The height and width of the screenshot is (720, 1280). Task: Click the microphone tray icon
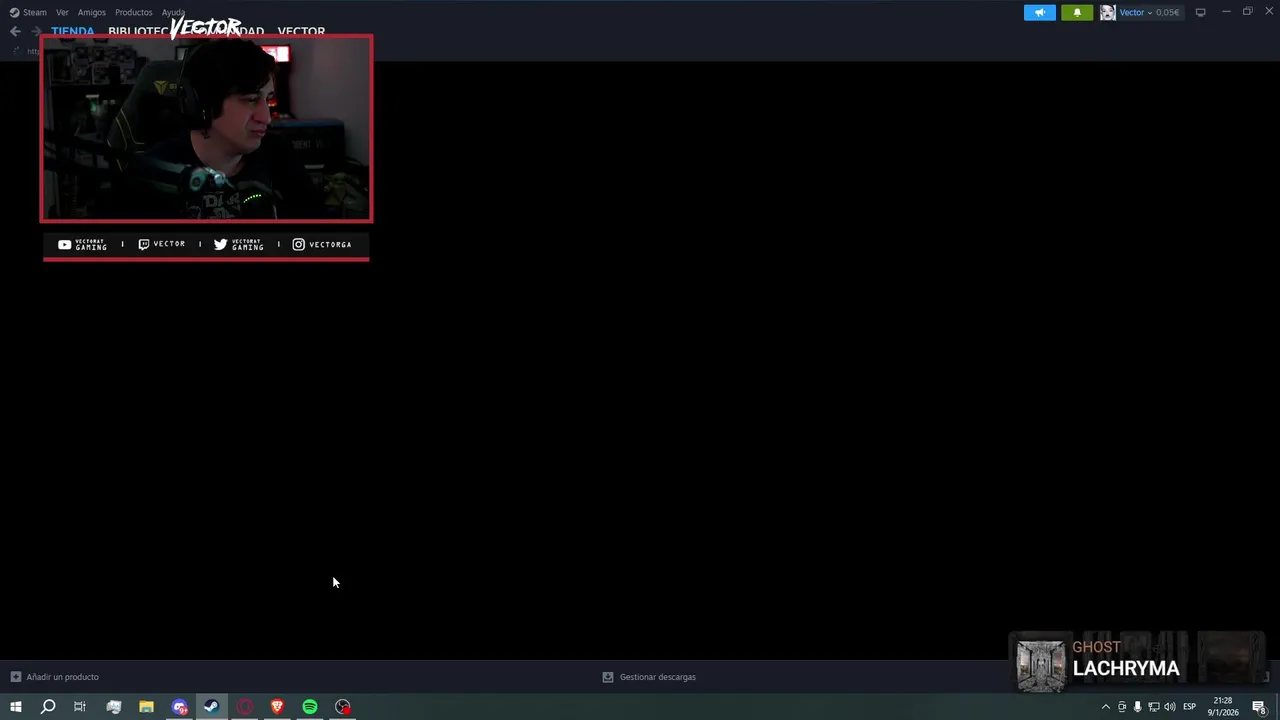point(1137,707)
